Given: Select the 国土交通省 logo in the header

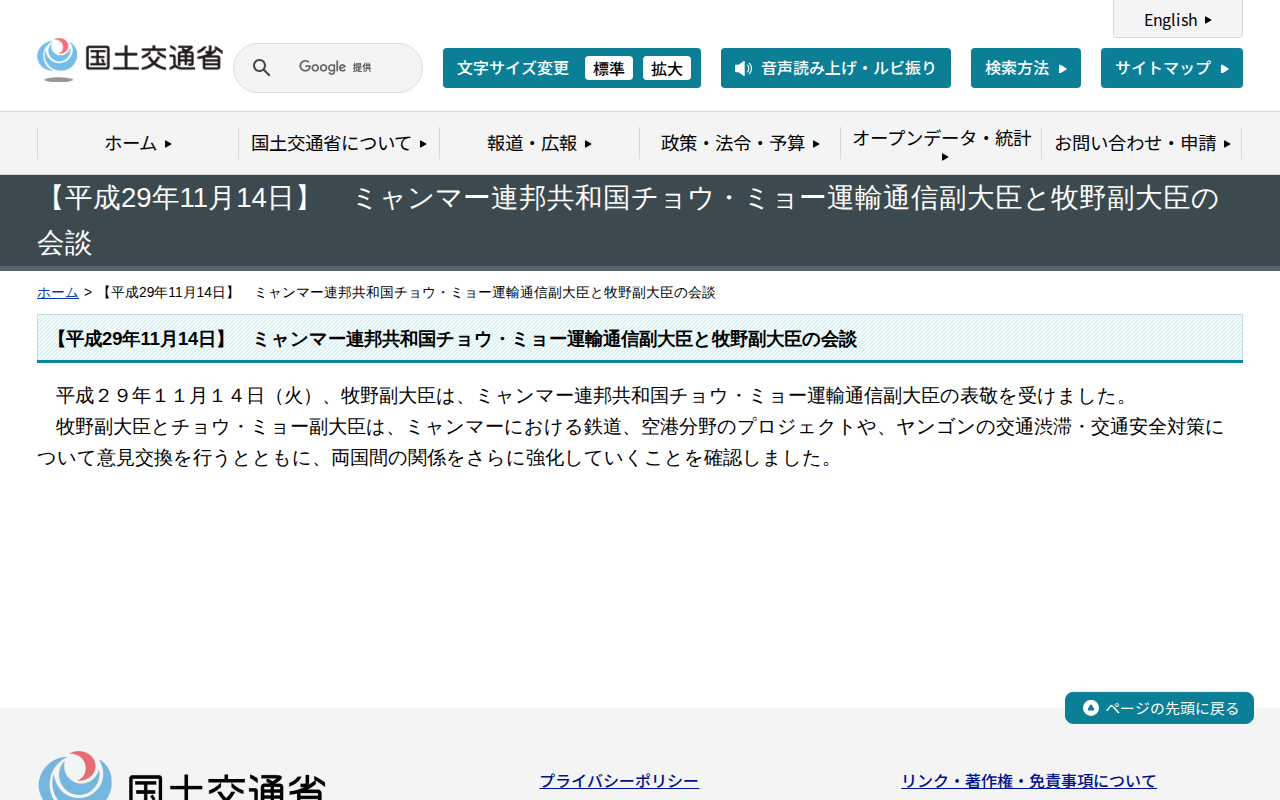Looking at the screenshot, I should click(x=130, y=57).
